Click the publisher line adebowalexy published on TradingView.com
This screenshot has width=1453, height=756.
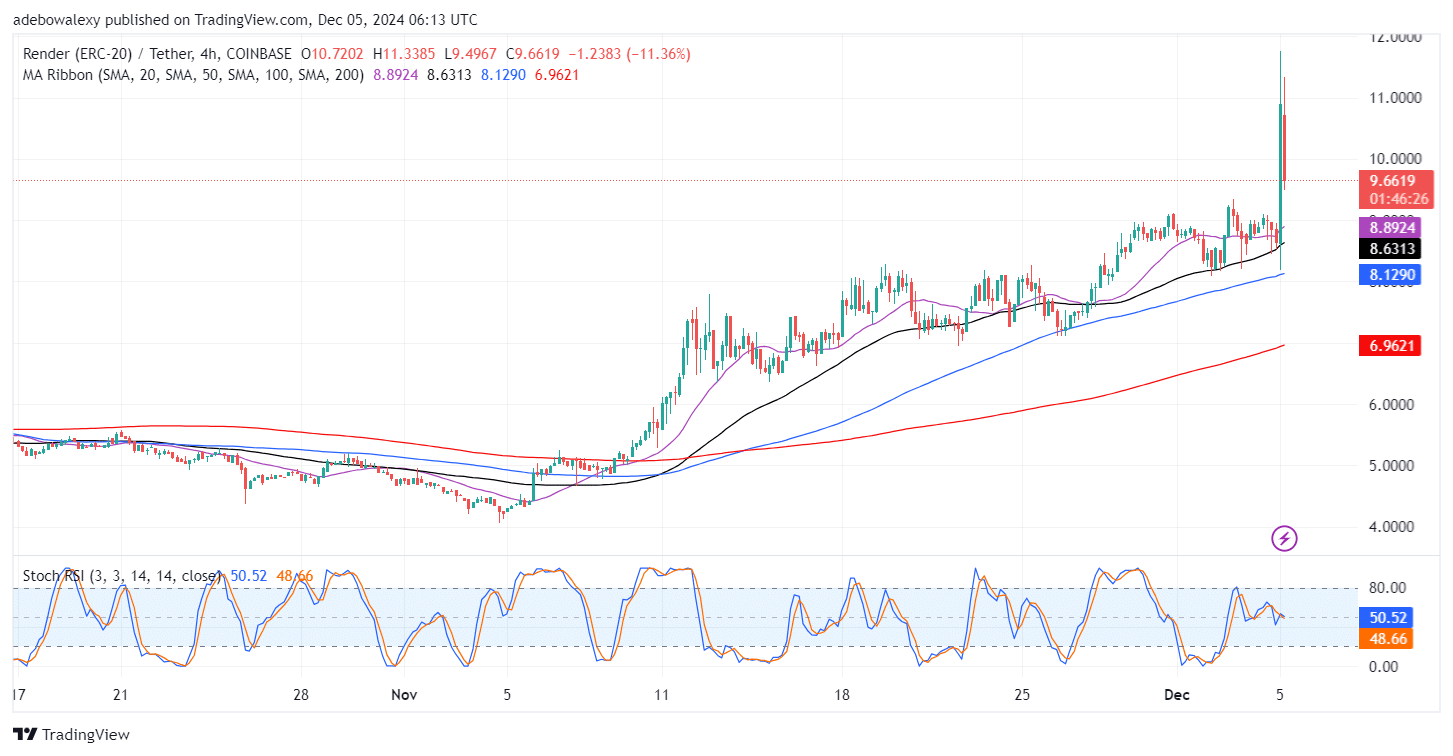[x=245, y=20]
